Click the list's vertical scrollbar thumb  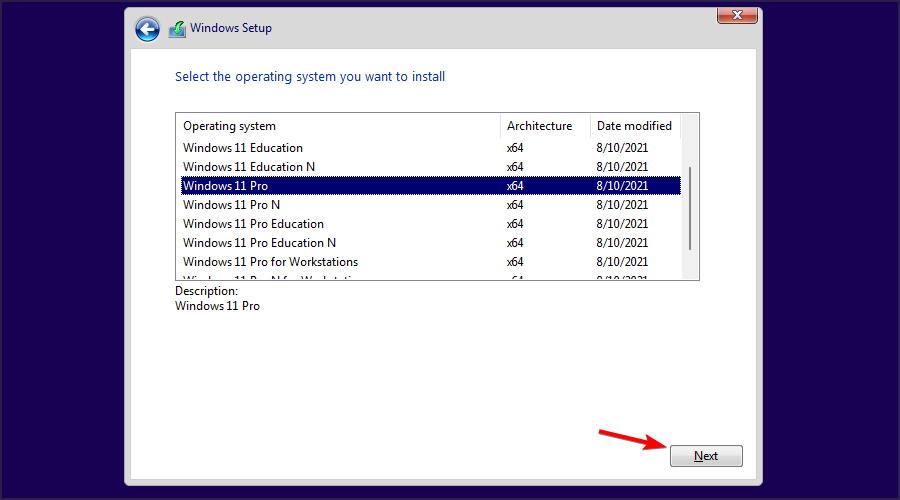click(690, 210)
